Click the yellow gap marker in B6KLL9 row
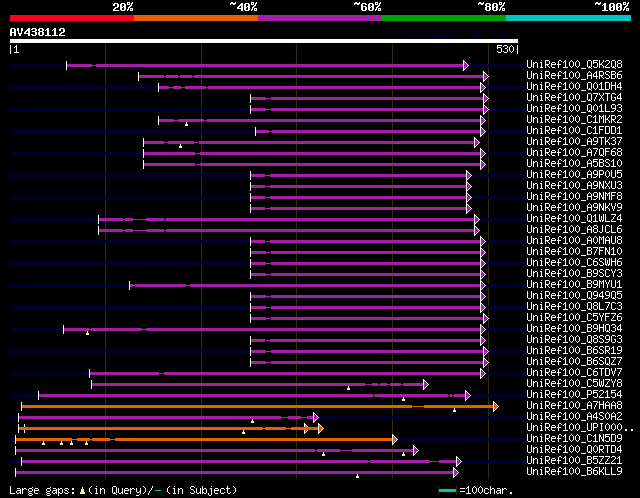This screenshot has height=498, width=640. 357,476
